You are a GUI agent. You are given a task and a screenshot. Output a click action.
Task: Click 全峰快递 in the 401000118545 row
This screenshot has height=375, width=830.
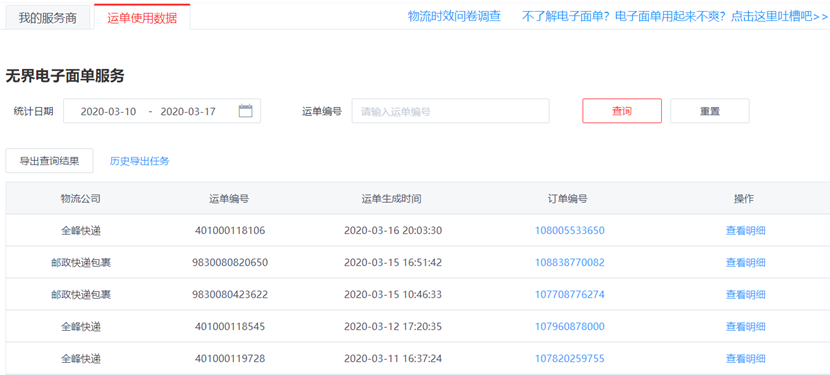tap(80, 326)
